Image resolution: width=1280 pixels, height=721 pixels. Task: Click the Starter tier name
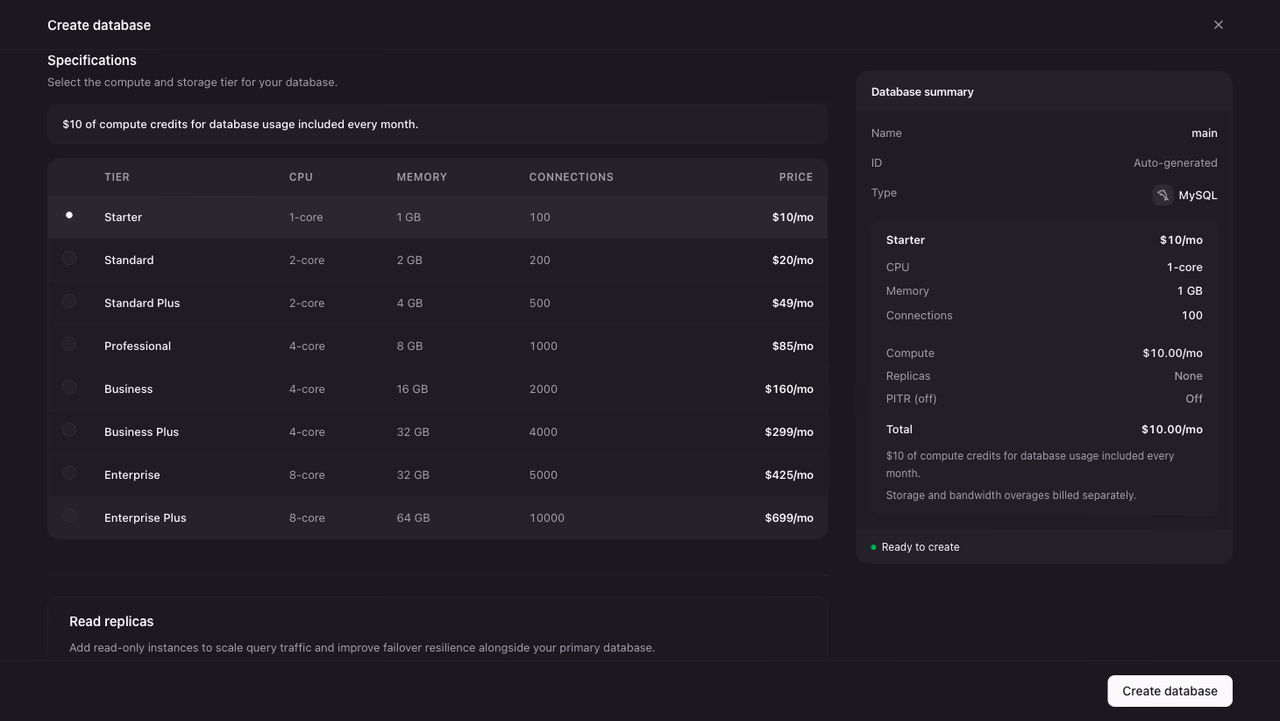123,217
